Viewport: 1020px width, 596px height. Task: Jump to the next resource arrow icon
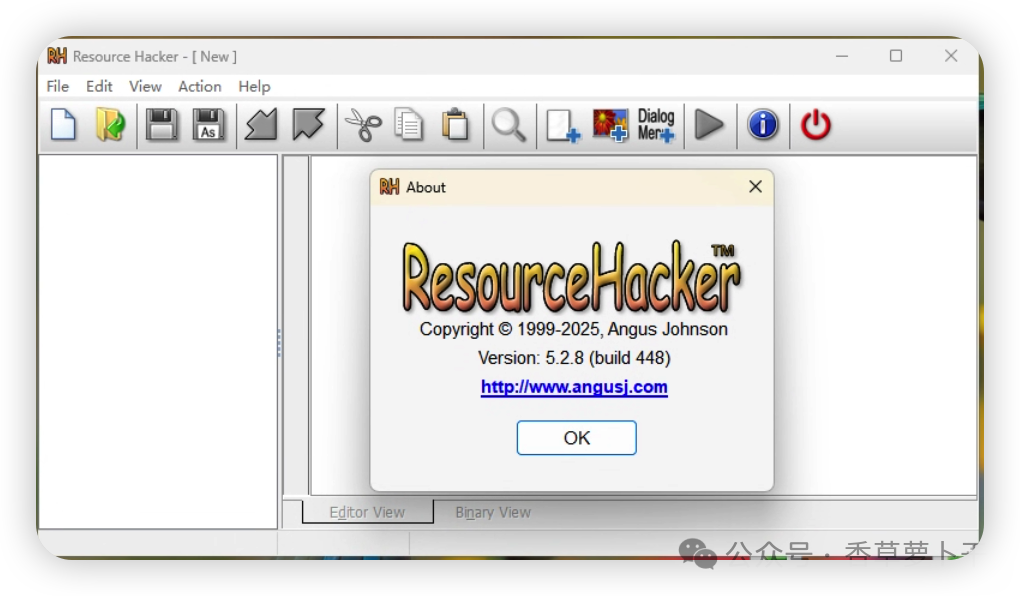tap(308, 124)
